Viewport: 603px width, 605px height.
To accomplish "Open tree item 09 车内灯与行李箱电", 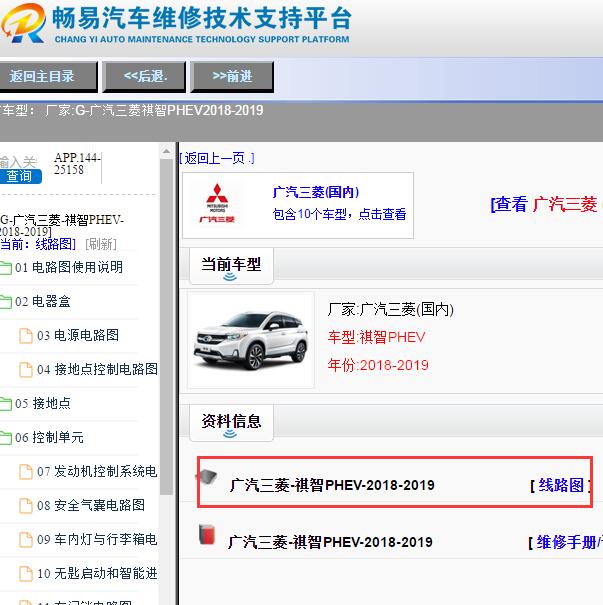I will point(97,539).
